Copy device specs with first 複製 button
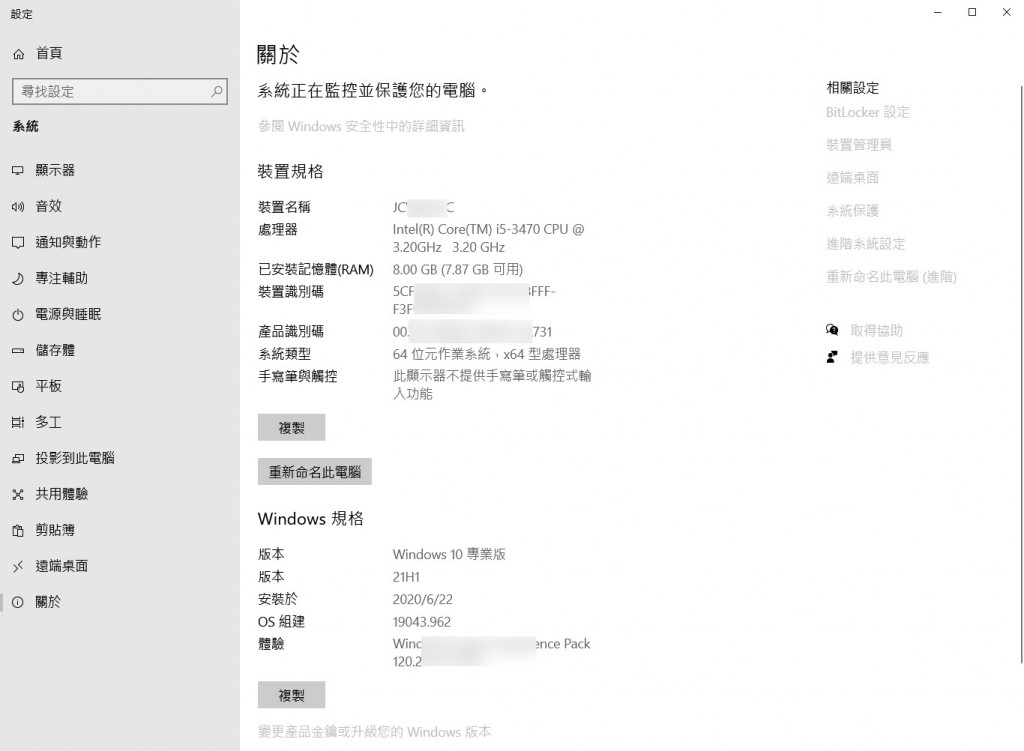 [291, 428]
